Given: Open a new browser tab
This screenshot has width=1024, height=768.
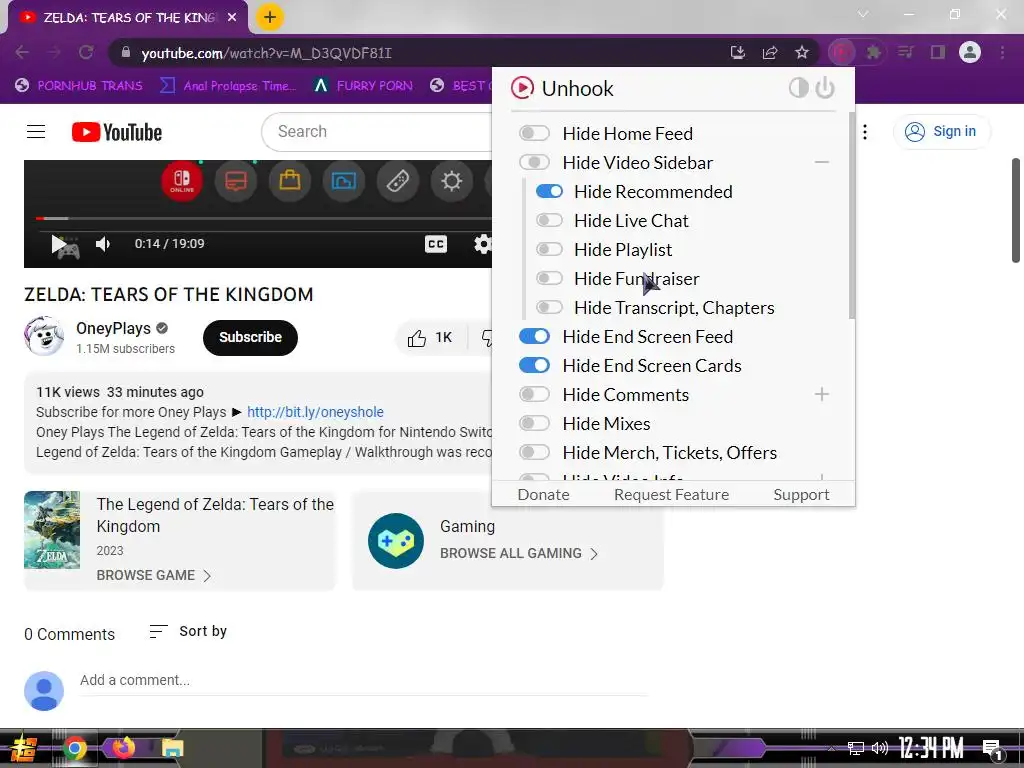Looking at the screenshot, I should [270, 17].
